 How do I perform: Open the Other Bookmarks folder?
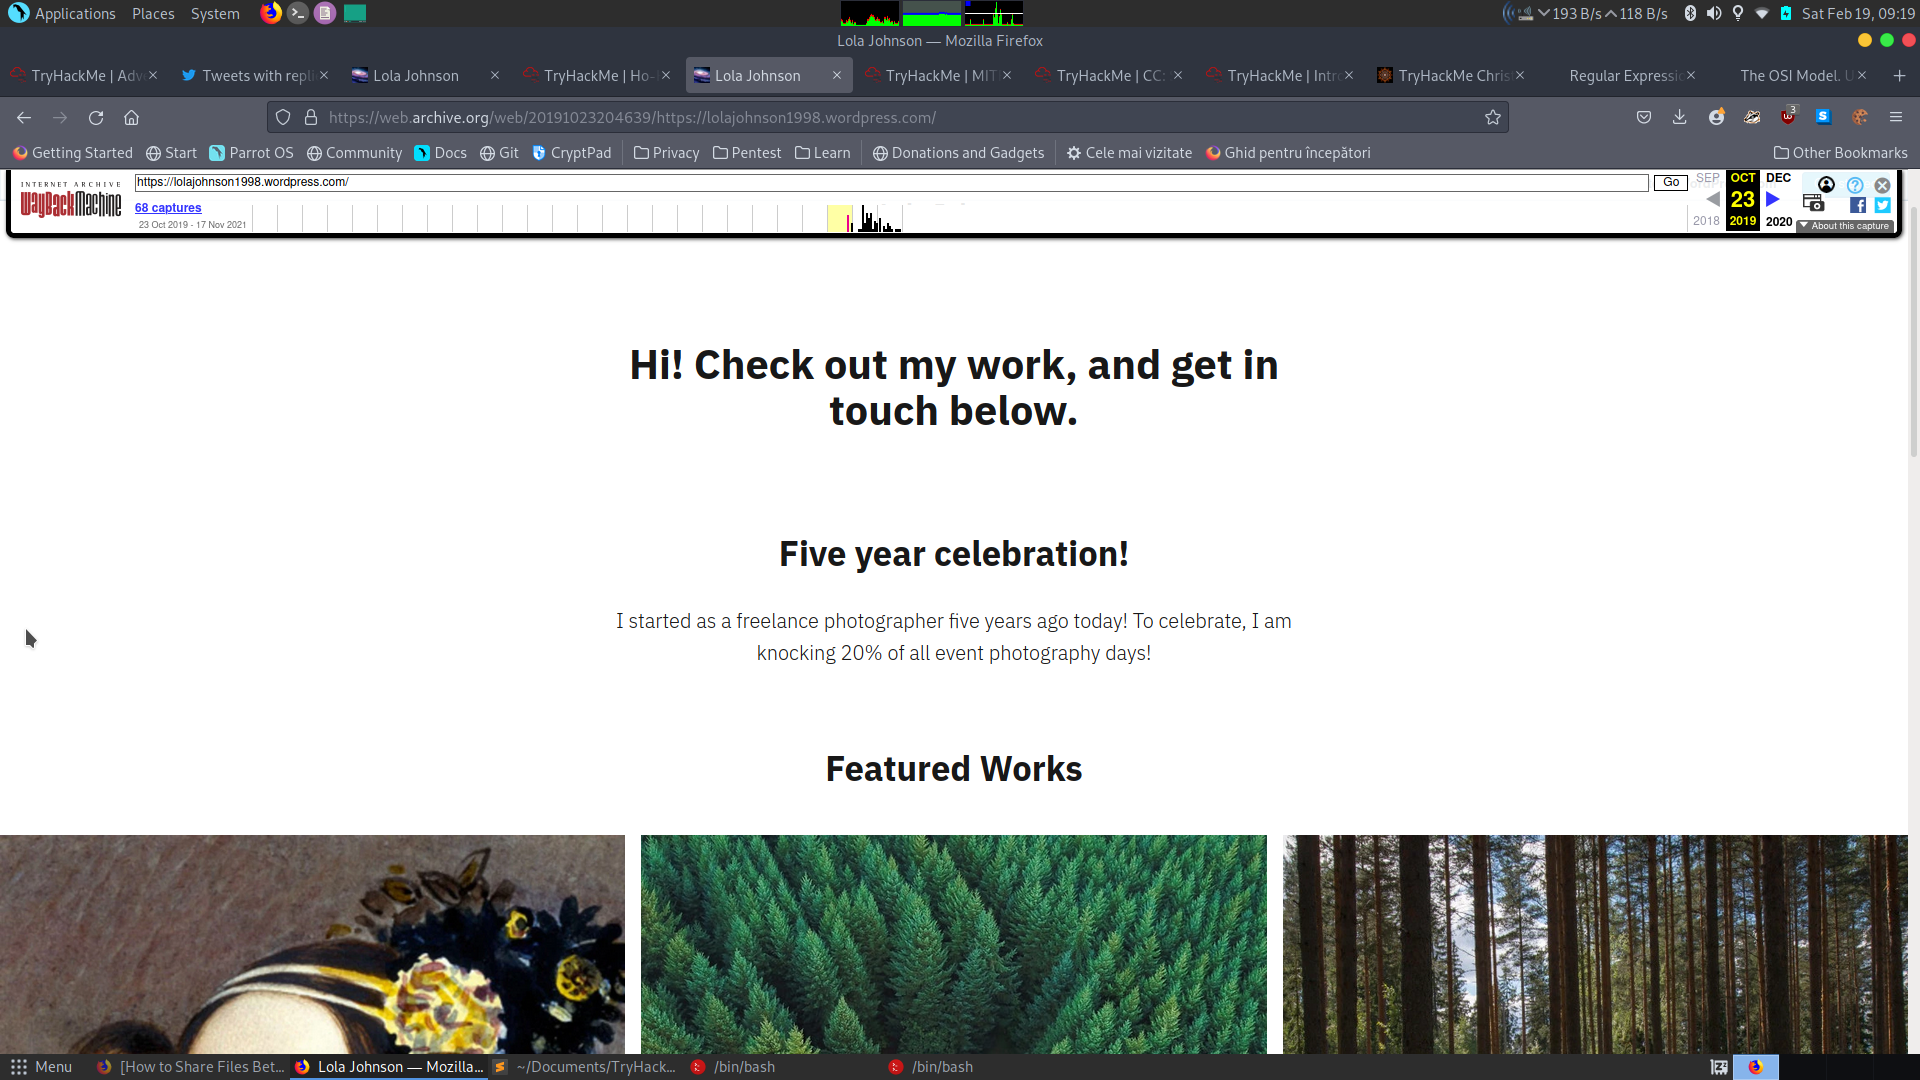pyautogui.click(x=1840, y=153)
